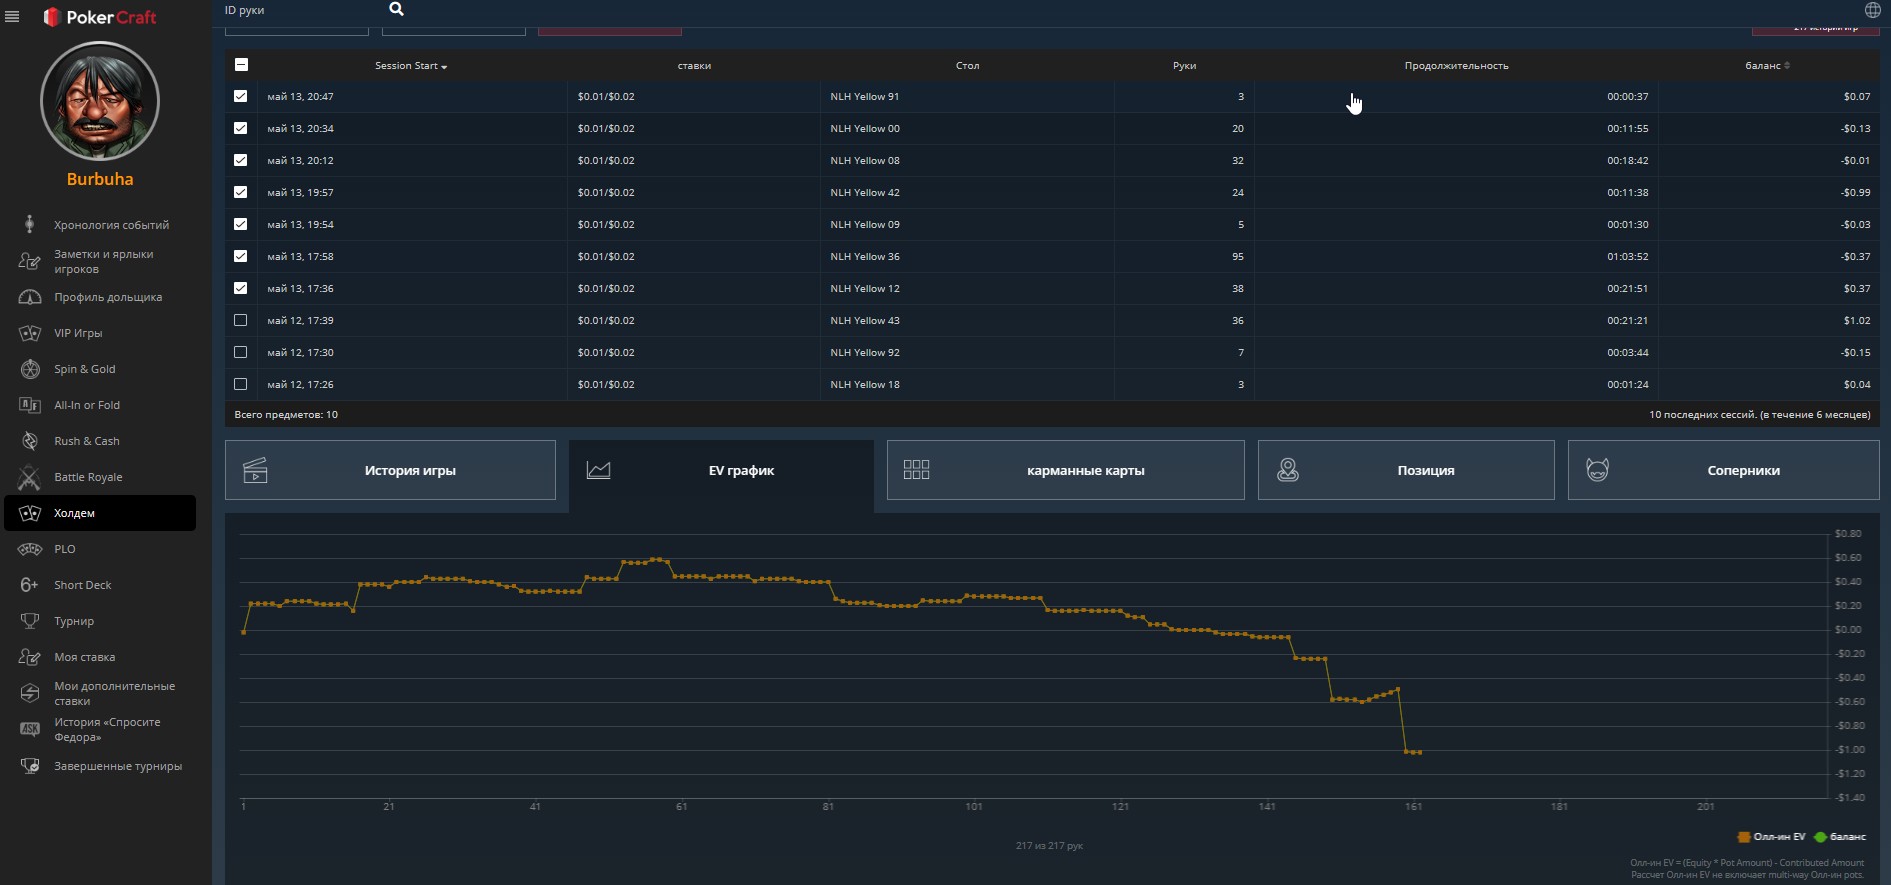Viewport: 1891px width, 885px height.
Task: Open the История игры tab
Action: pyautogui.click(x=390, y=470)
